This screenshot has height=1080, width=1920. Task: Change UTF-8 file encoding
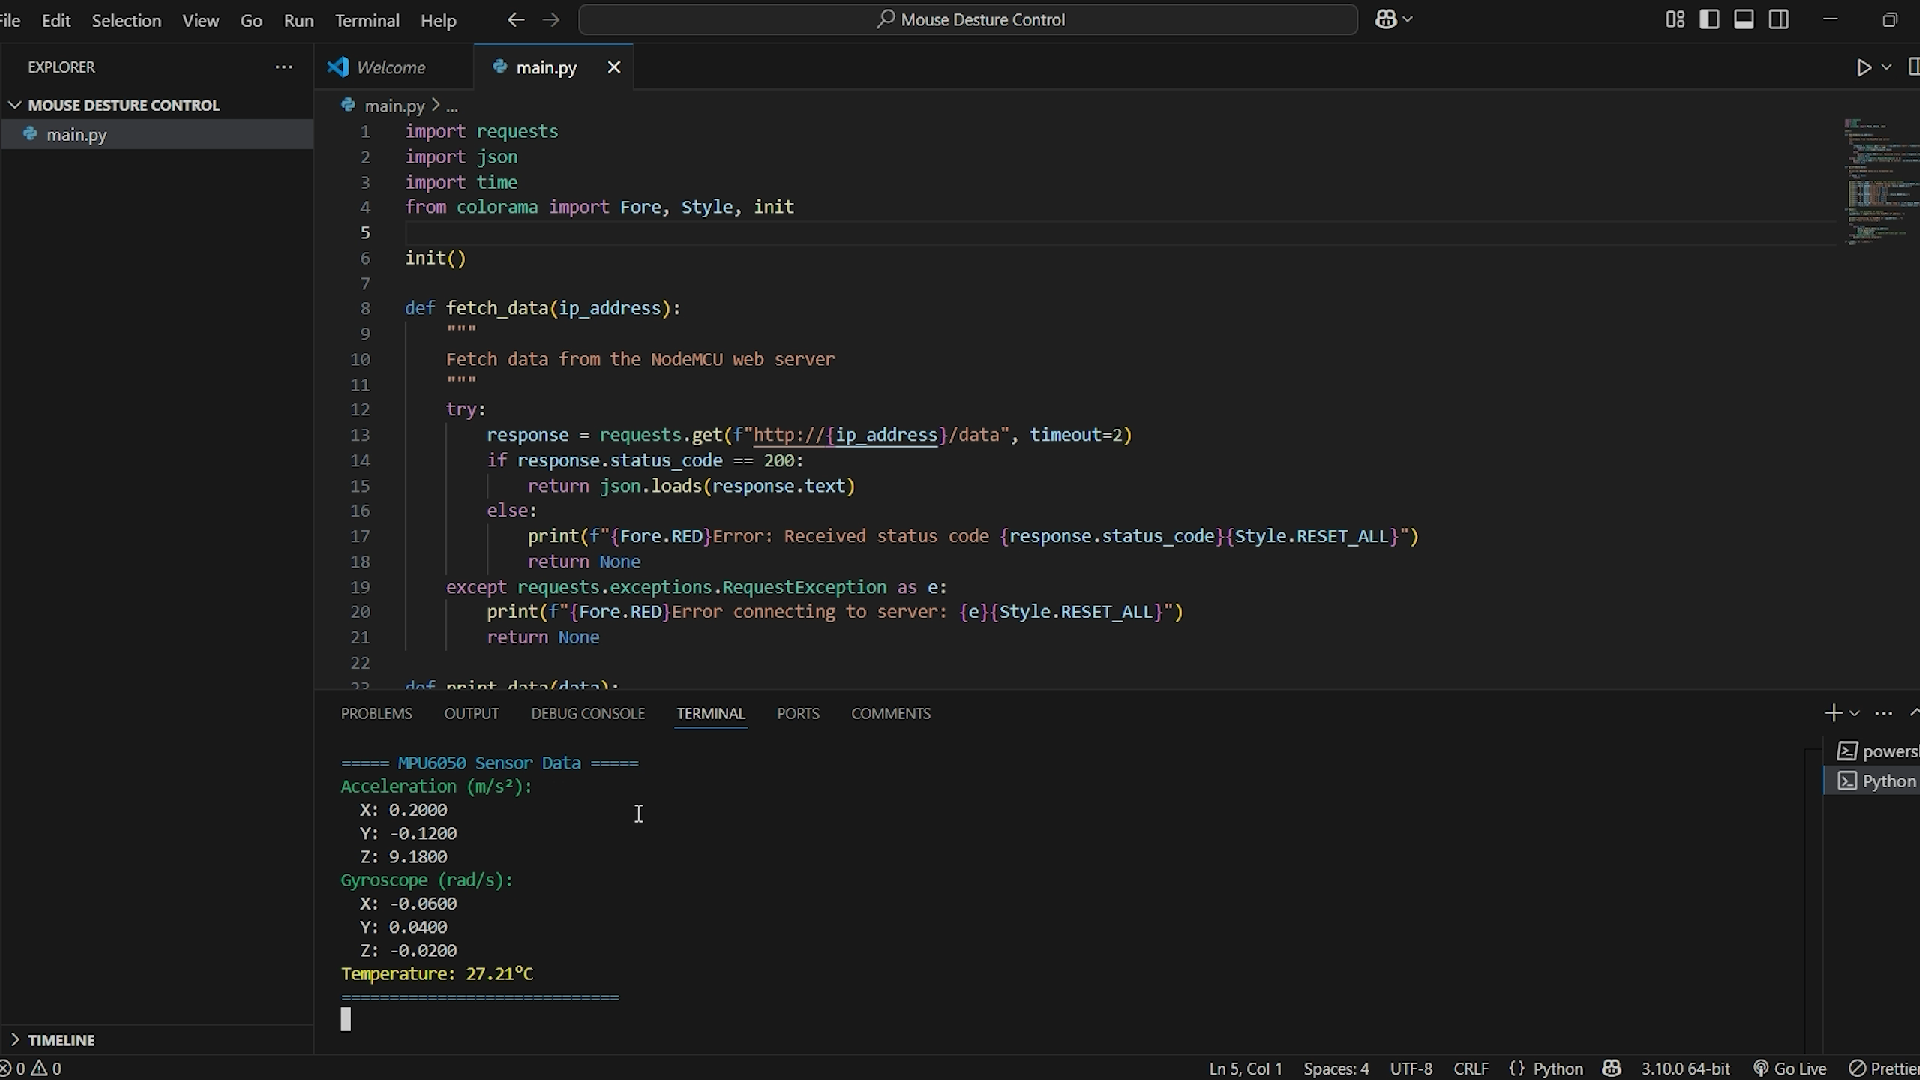(1411, 1069)
